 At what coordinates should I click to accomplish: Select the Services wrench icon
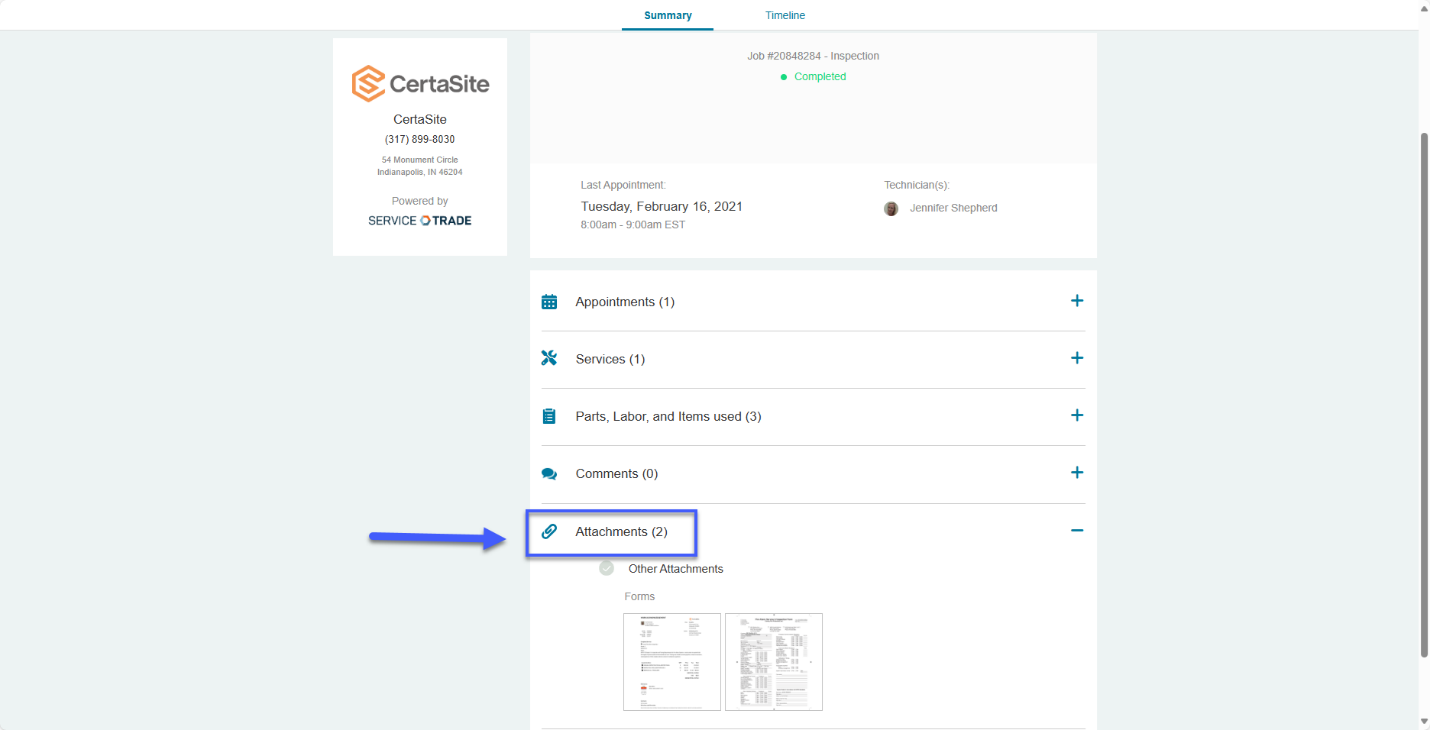pos(549,358)
